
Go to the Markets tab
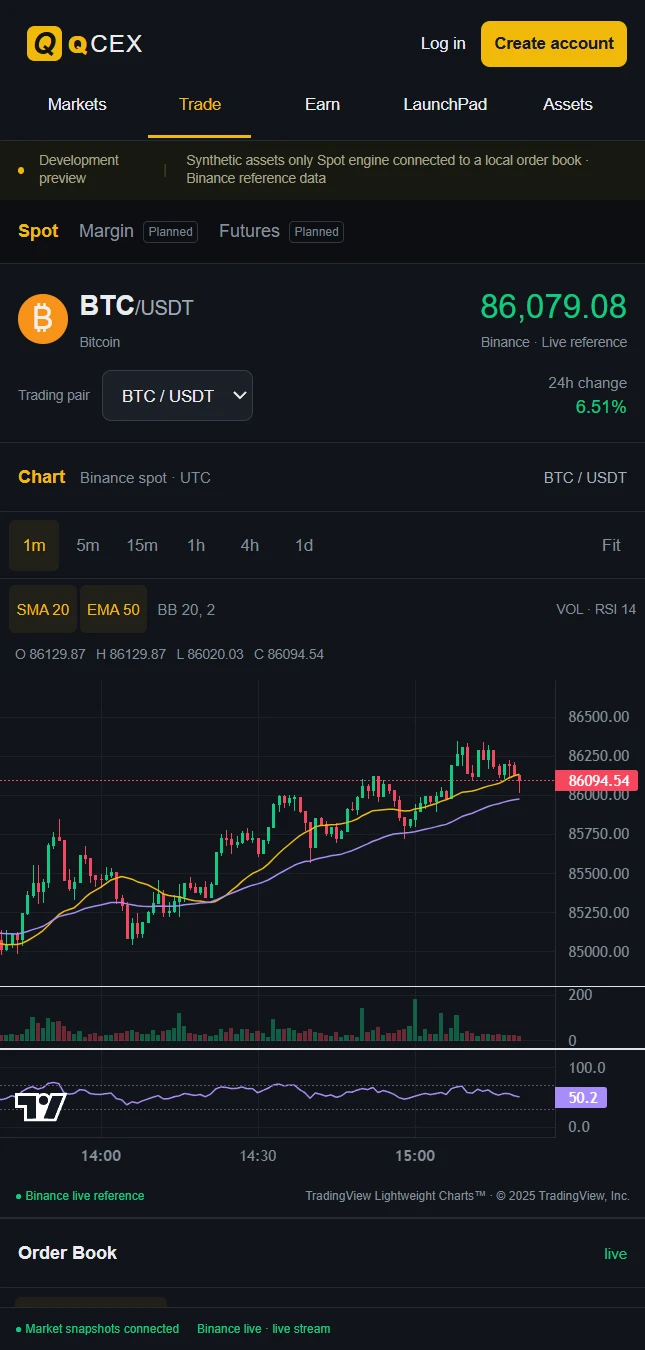coord(77,104)
